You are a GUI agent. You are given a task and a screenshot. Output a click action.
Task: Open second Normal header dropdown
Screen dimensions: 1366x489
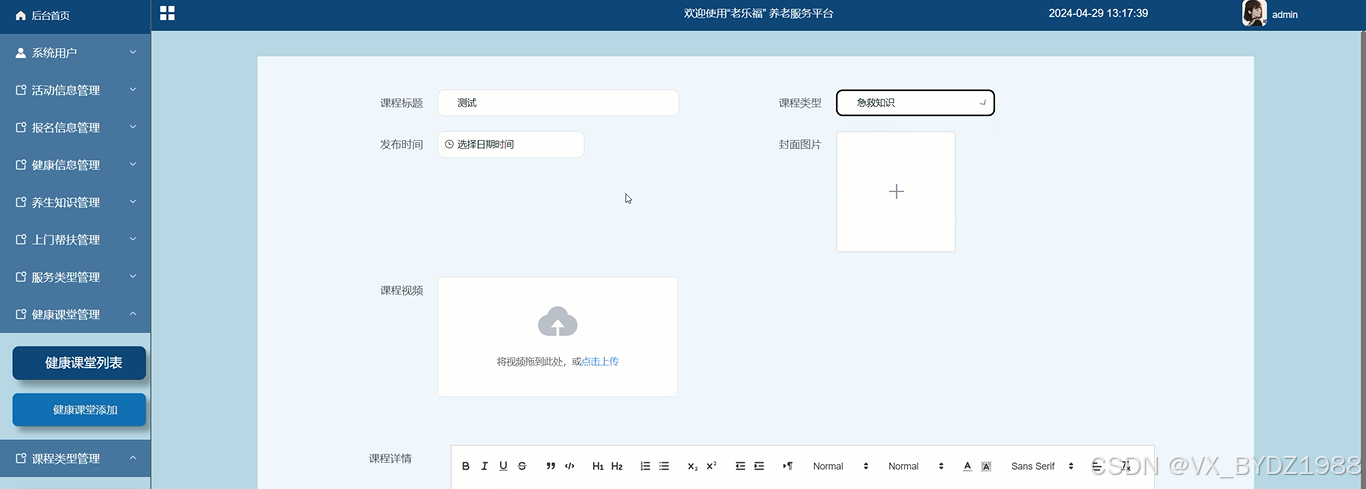click(x=916, y=466)
